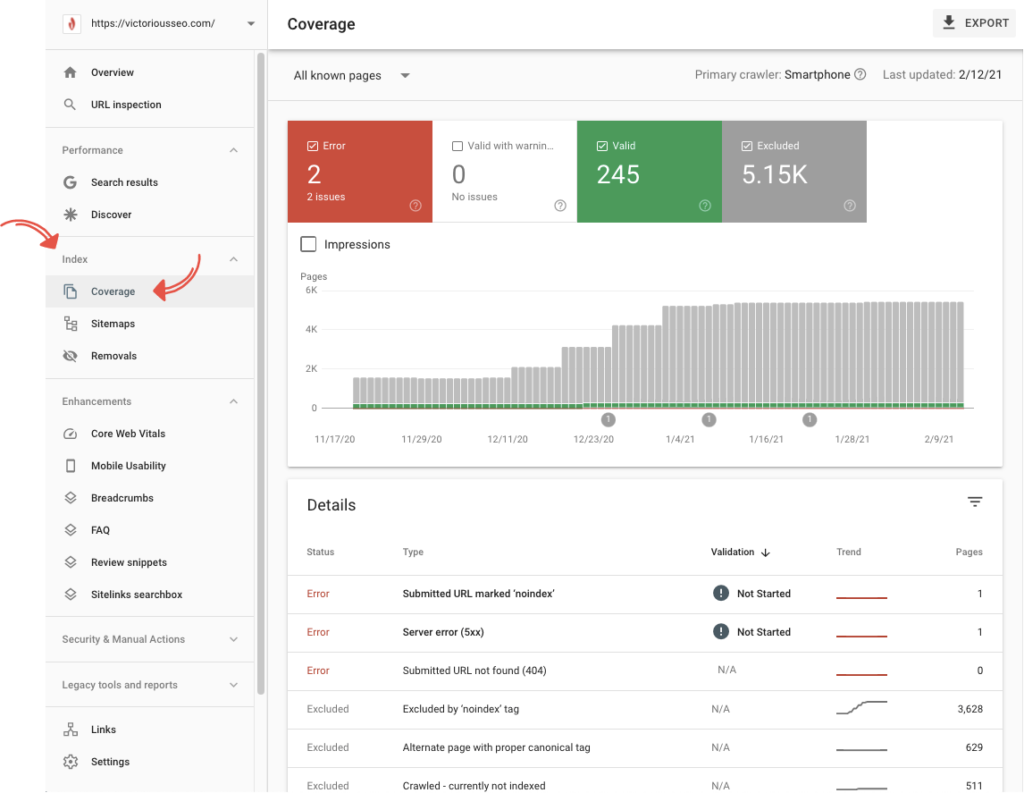Click the chart annotation marker near 12/23/20
Viewport: 1024px width, 793px height.
click(608, 420)
